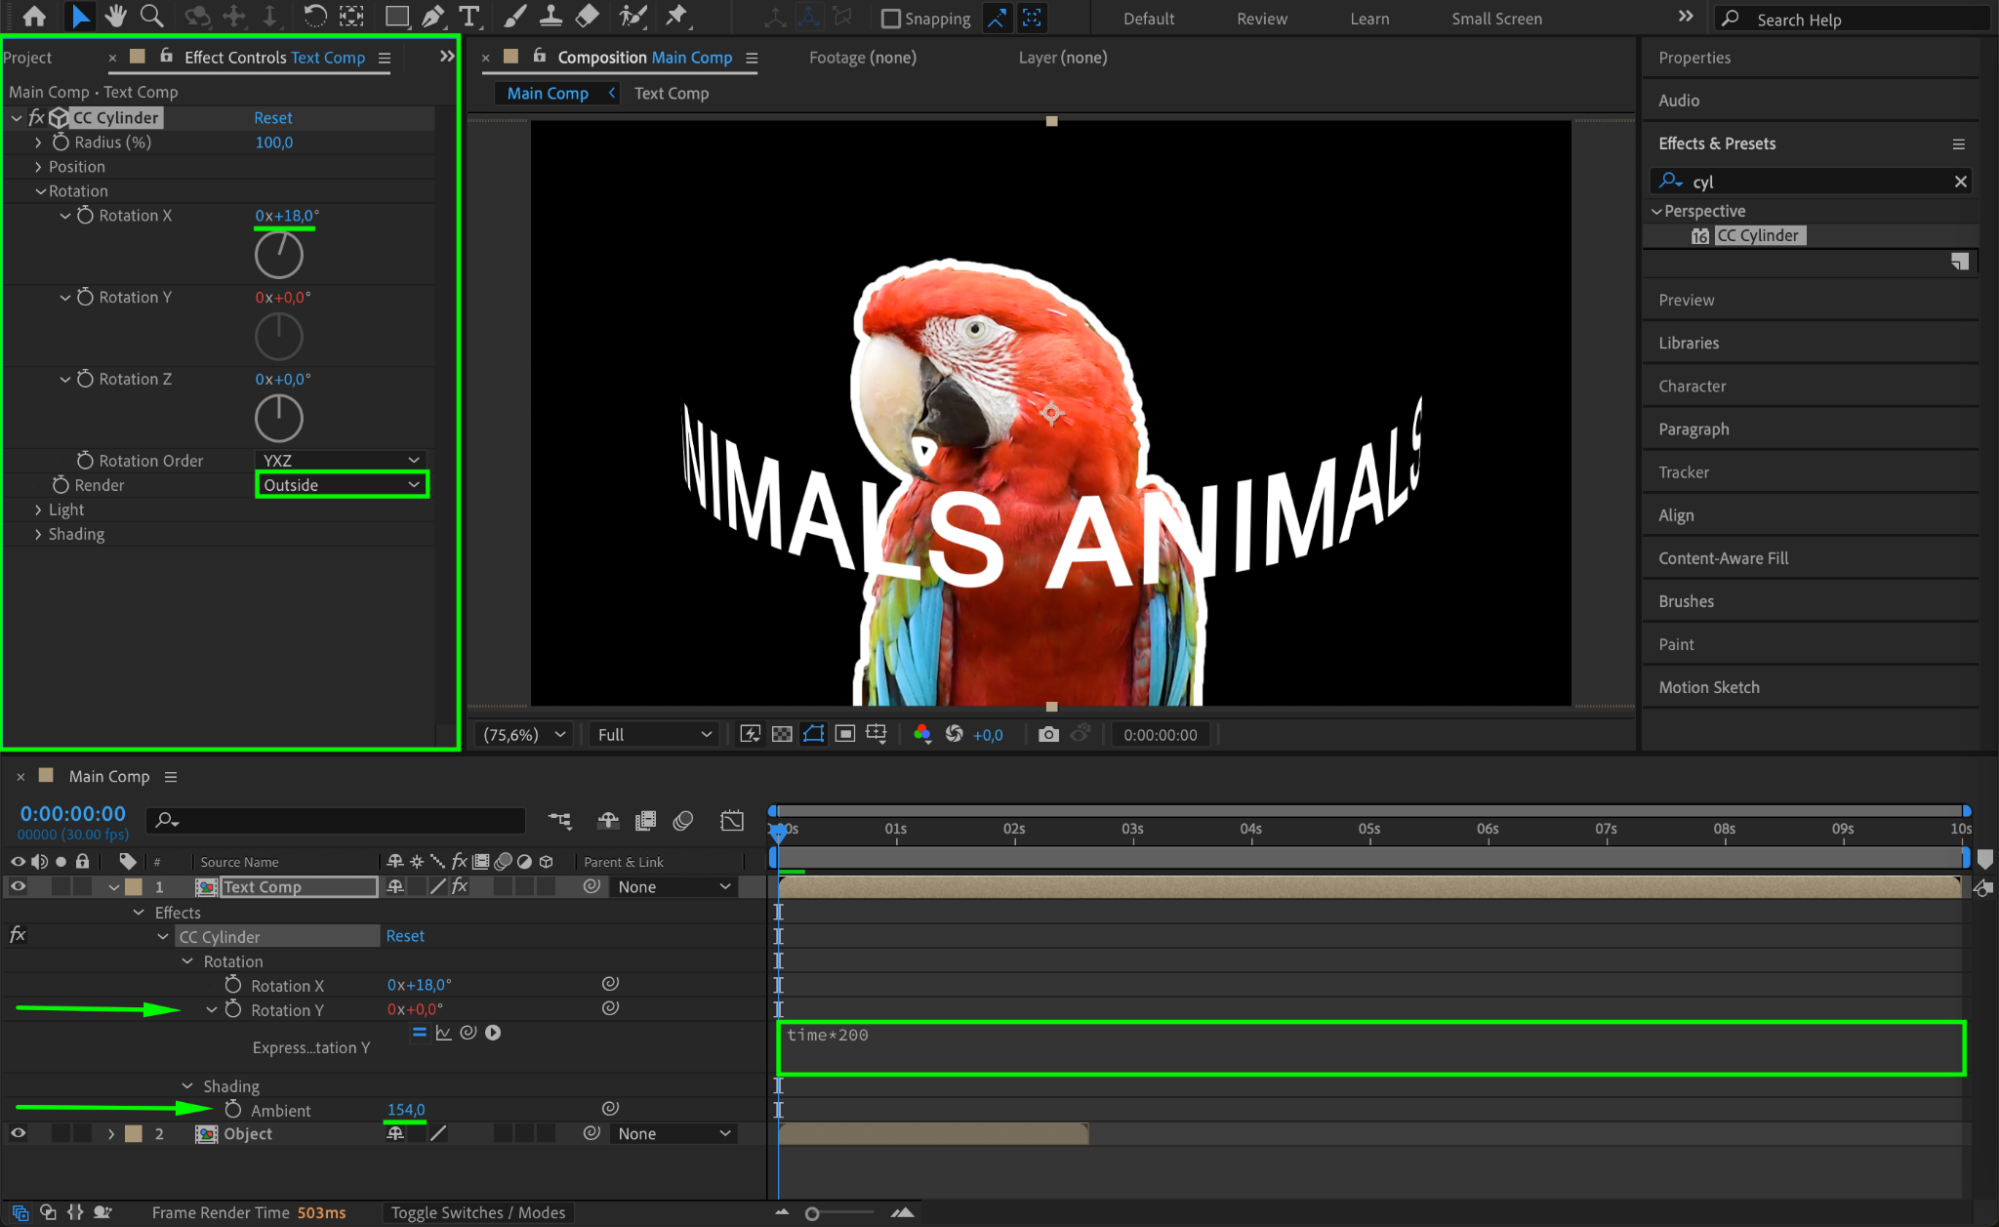Viewport: 1999px width, 1227px height.
Task: Open the Rotation Order YXZ dropdown
Action: (341, 460)
